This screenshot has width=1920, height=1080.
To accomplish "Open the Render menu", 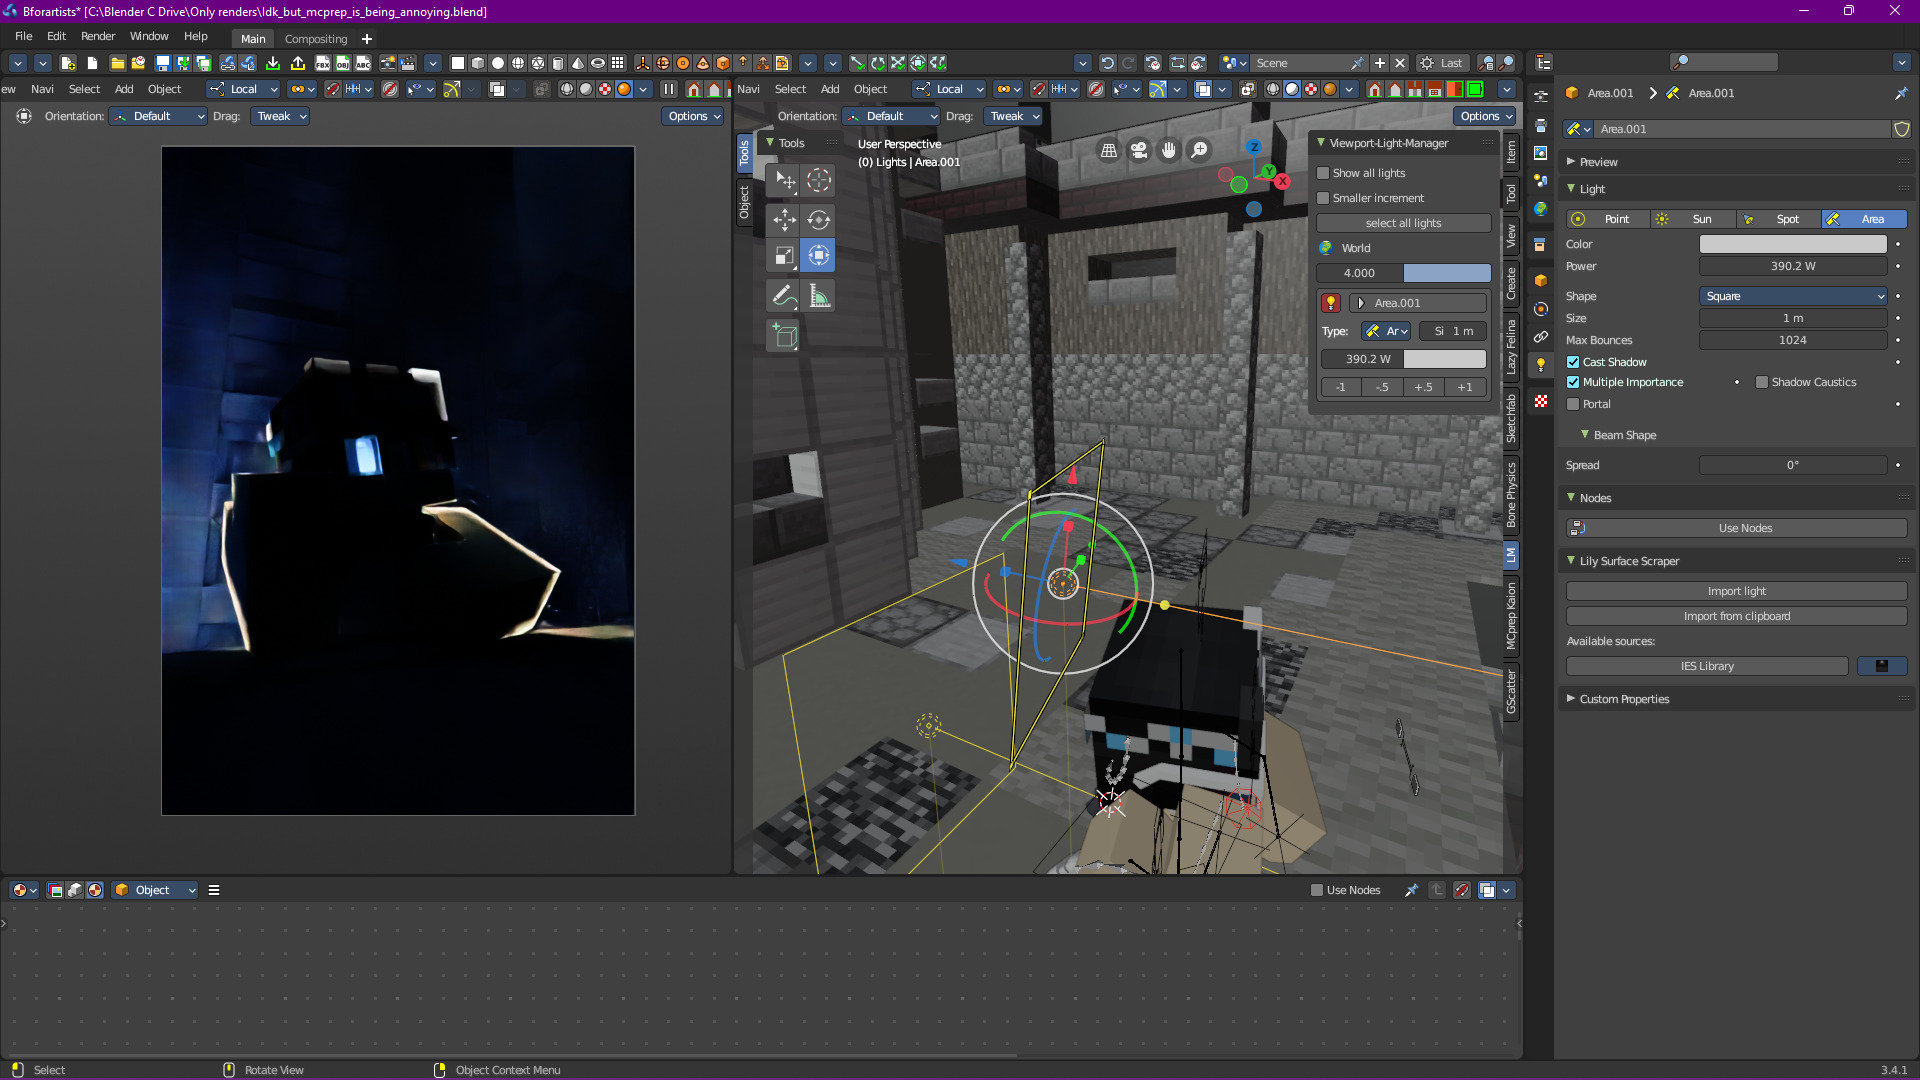I will pyautogui.click(x=98, y=36).
